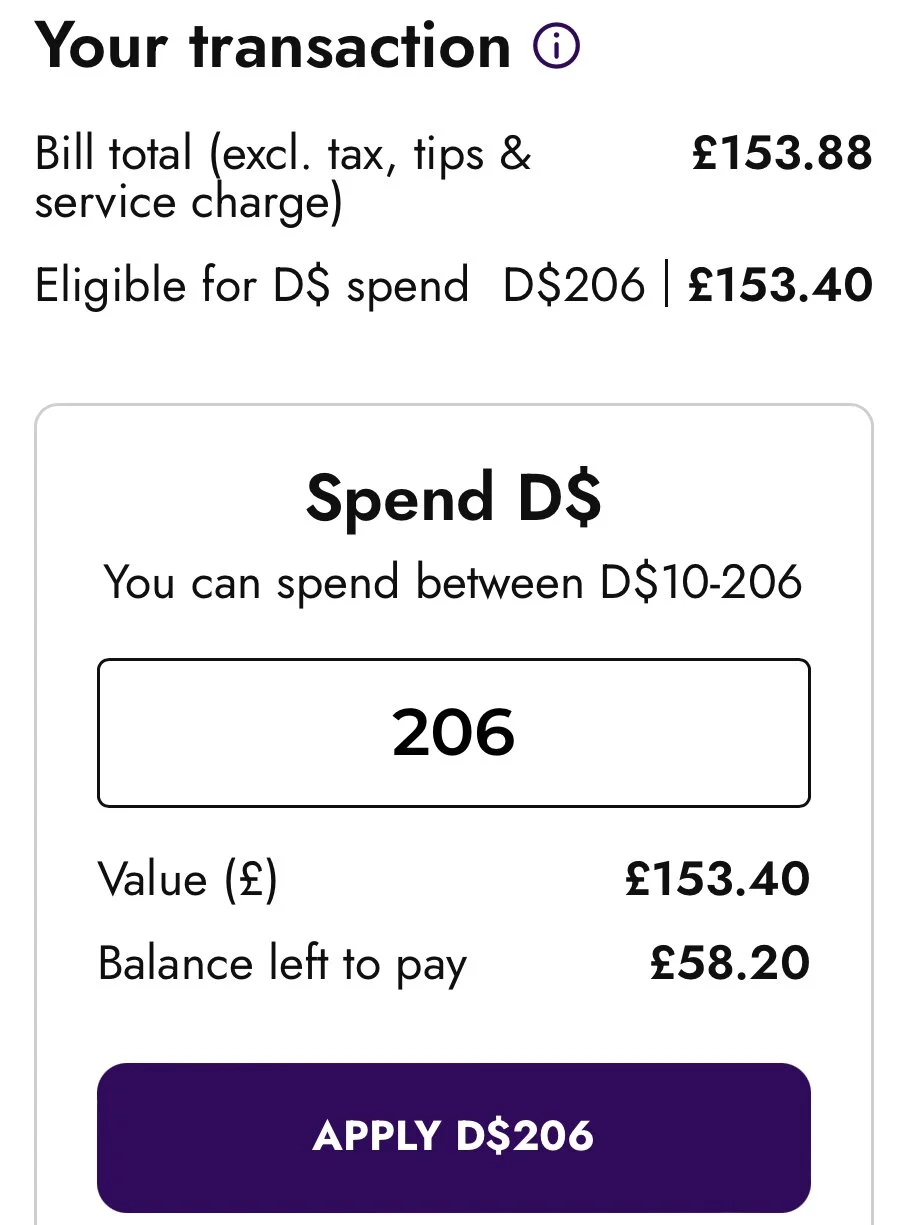Click the Bill total label text
This screenshot has width=906, height=1225.
[283, 178]
